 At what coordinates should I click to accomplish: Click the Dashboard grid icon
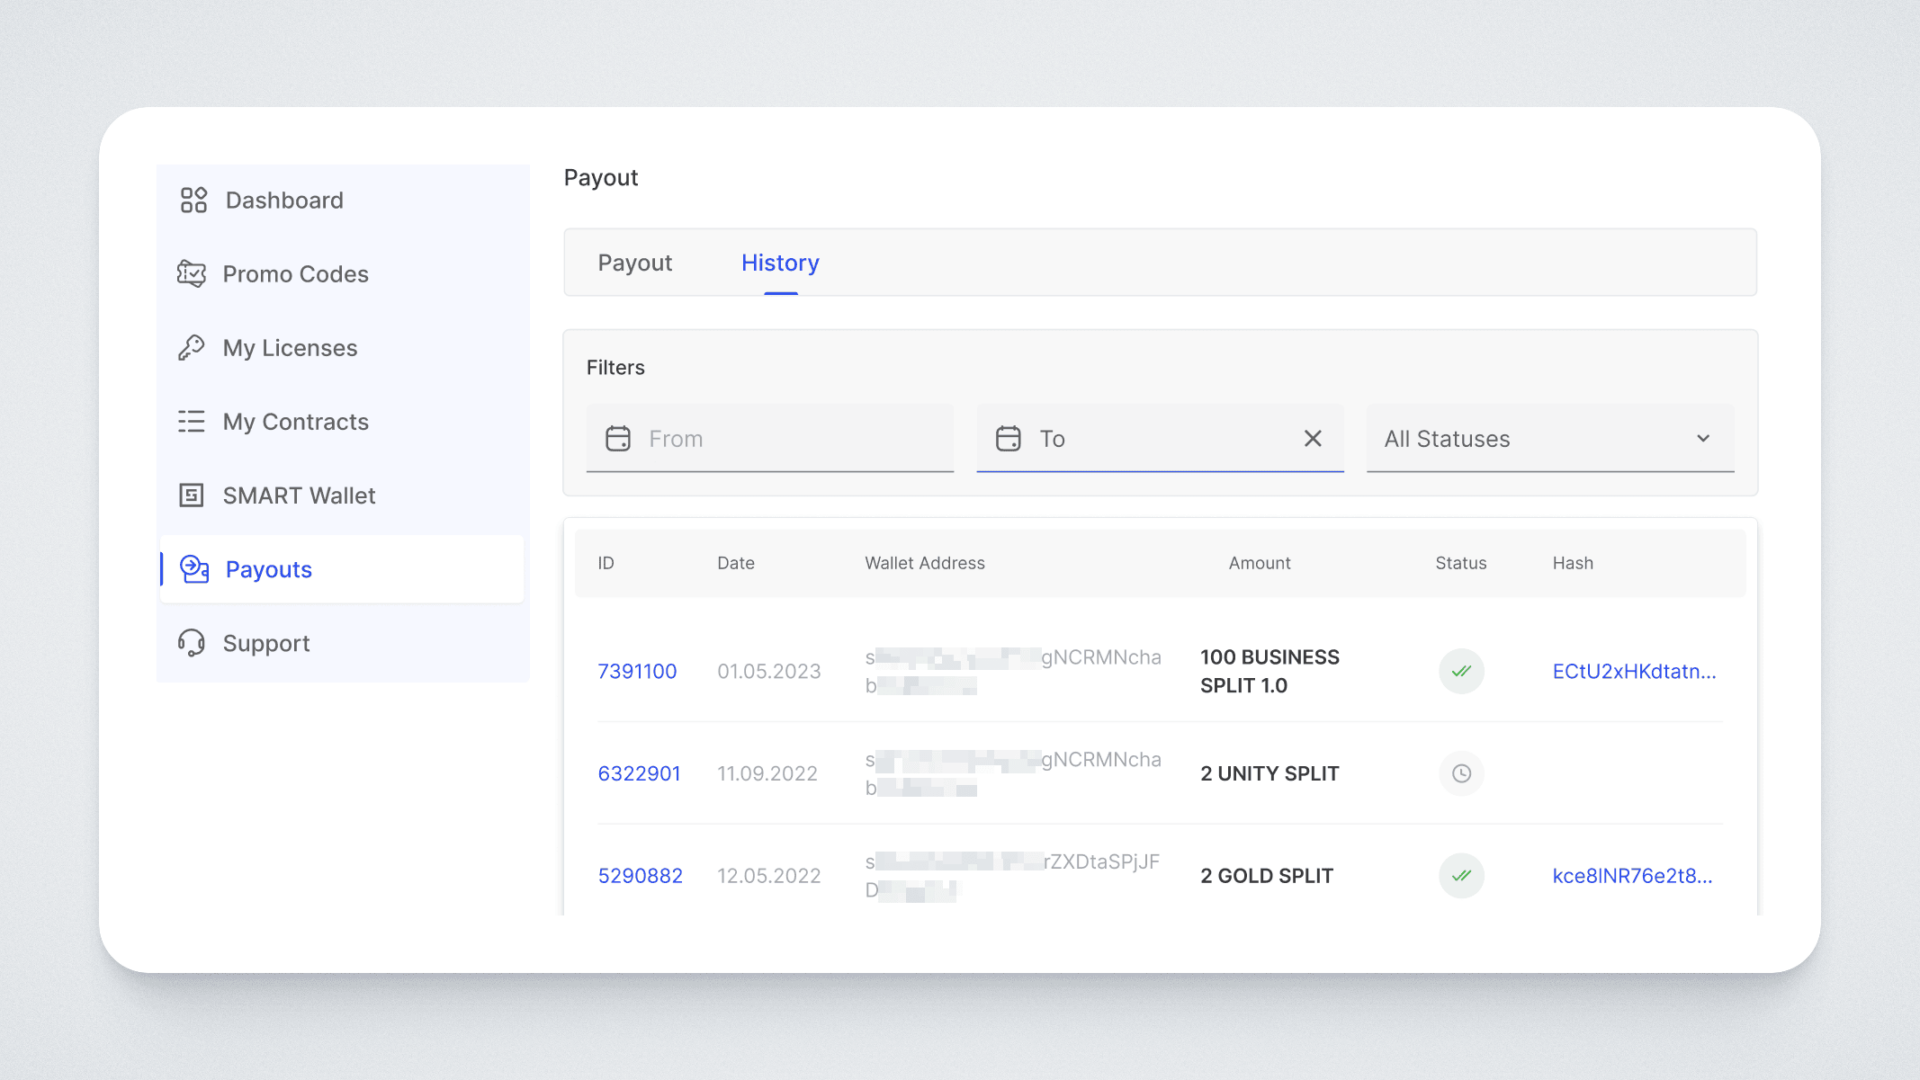[x=193, y=200]
